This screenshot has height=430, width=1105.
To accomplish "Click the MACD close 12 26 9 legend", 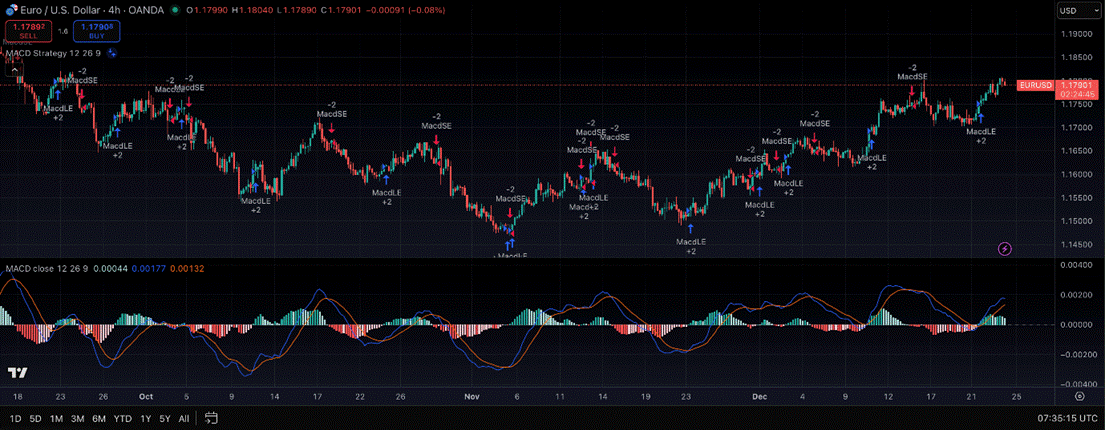I will (x=44, y=268).
